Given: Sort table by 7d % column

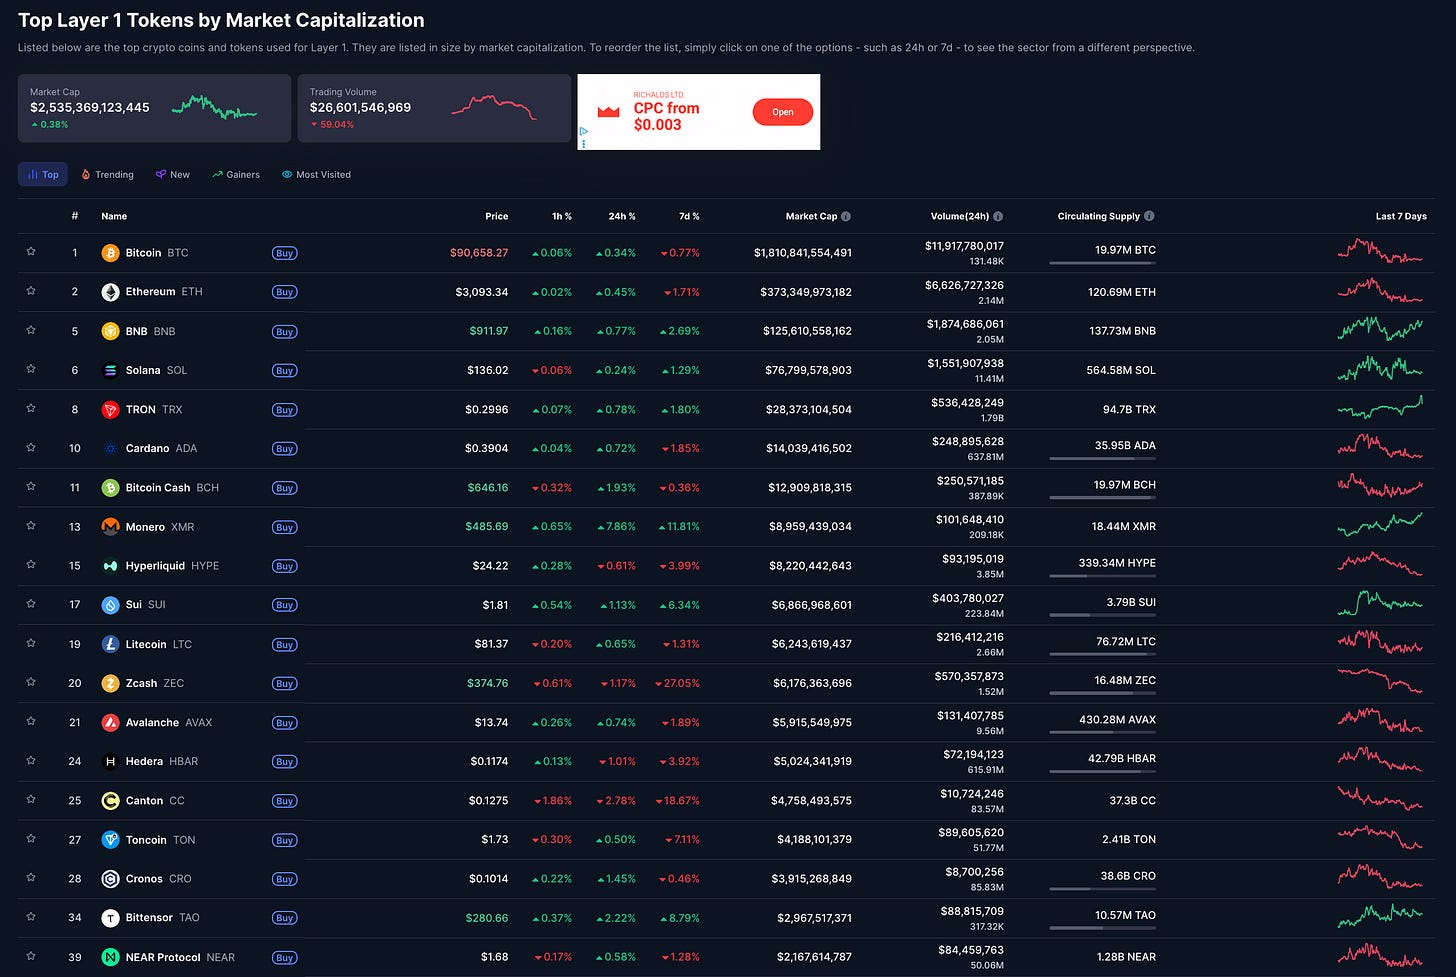Looking at the screenshot, I should pyautogui.click(x=689, y=216).
